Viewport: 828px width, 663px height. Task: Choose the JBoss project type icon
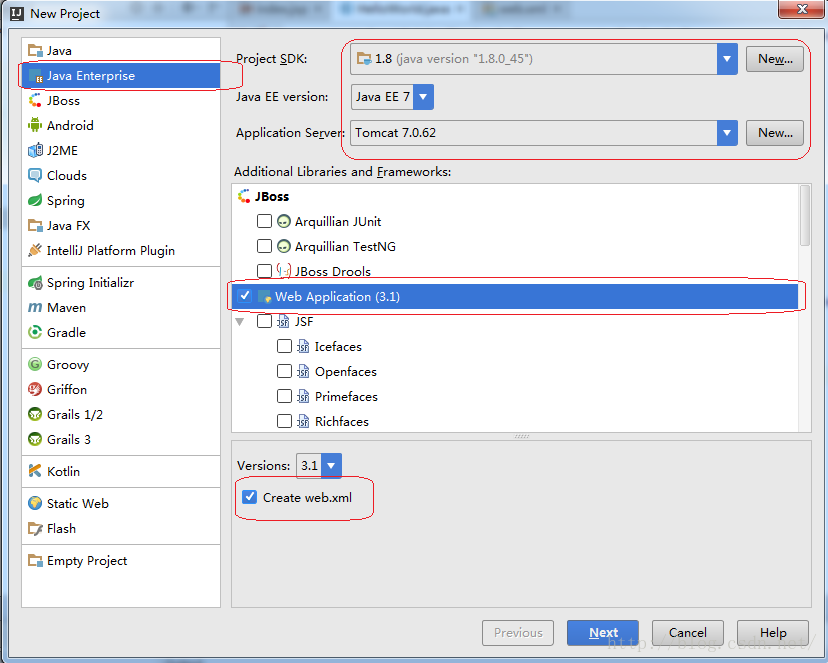tap(35, 100)
